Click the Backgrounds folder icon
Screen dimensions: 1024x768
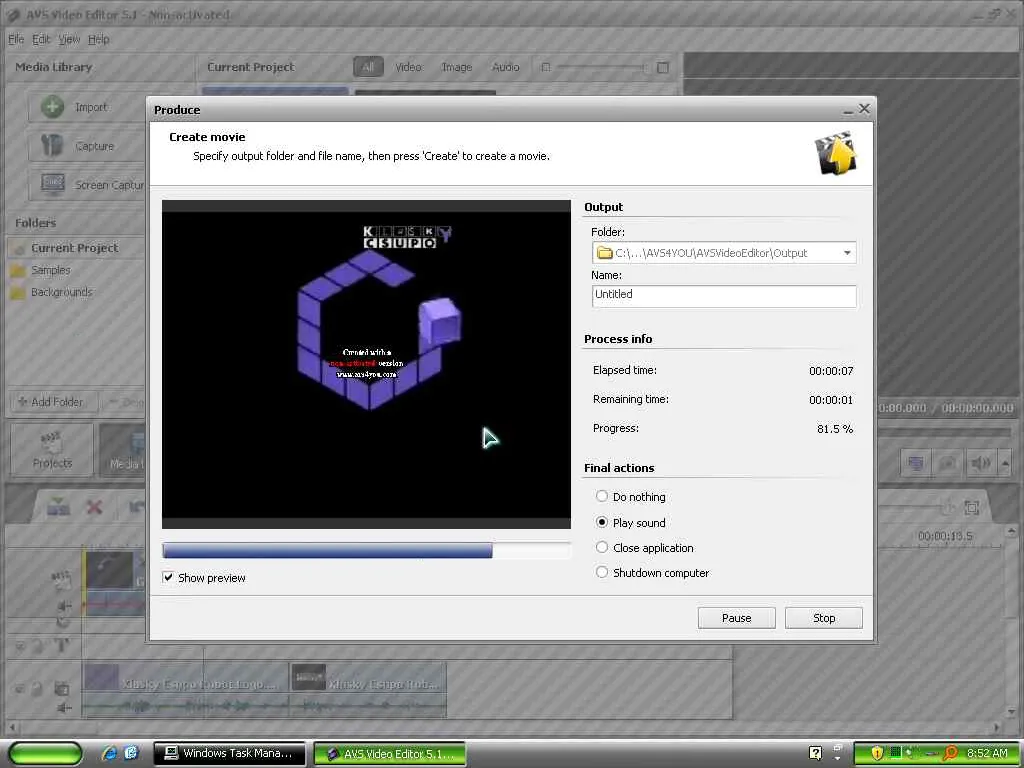tap(18, 292)
